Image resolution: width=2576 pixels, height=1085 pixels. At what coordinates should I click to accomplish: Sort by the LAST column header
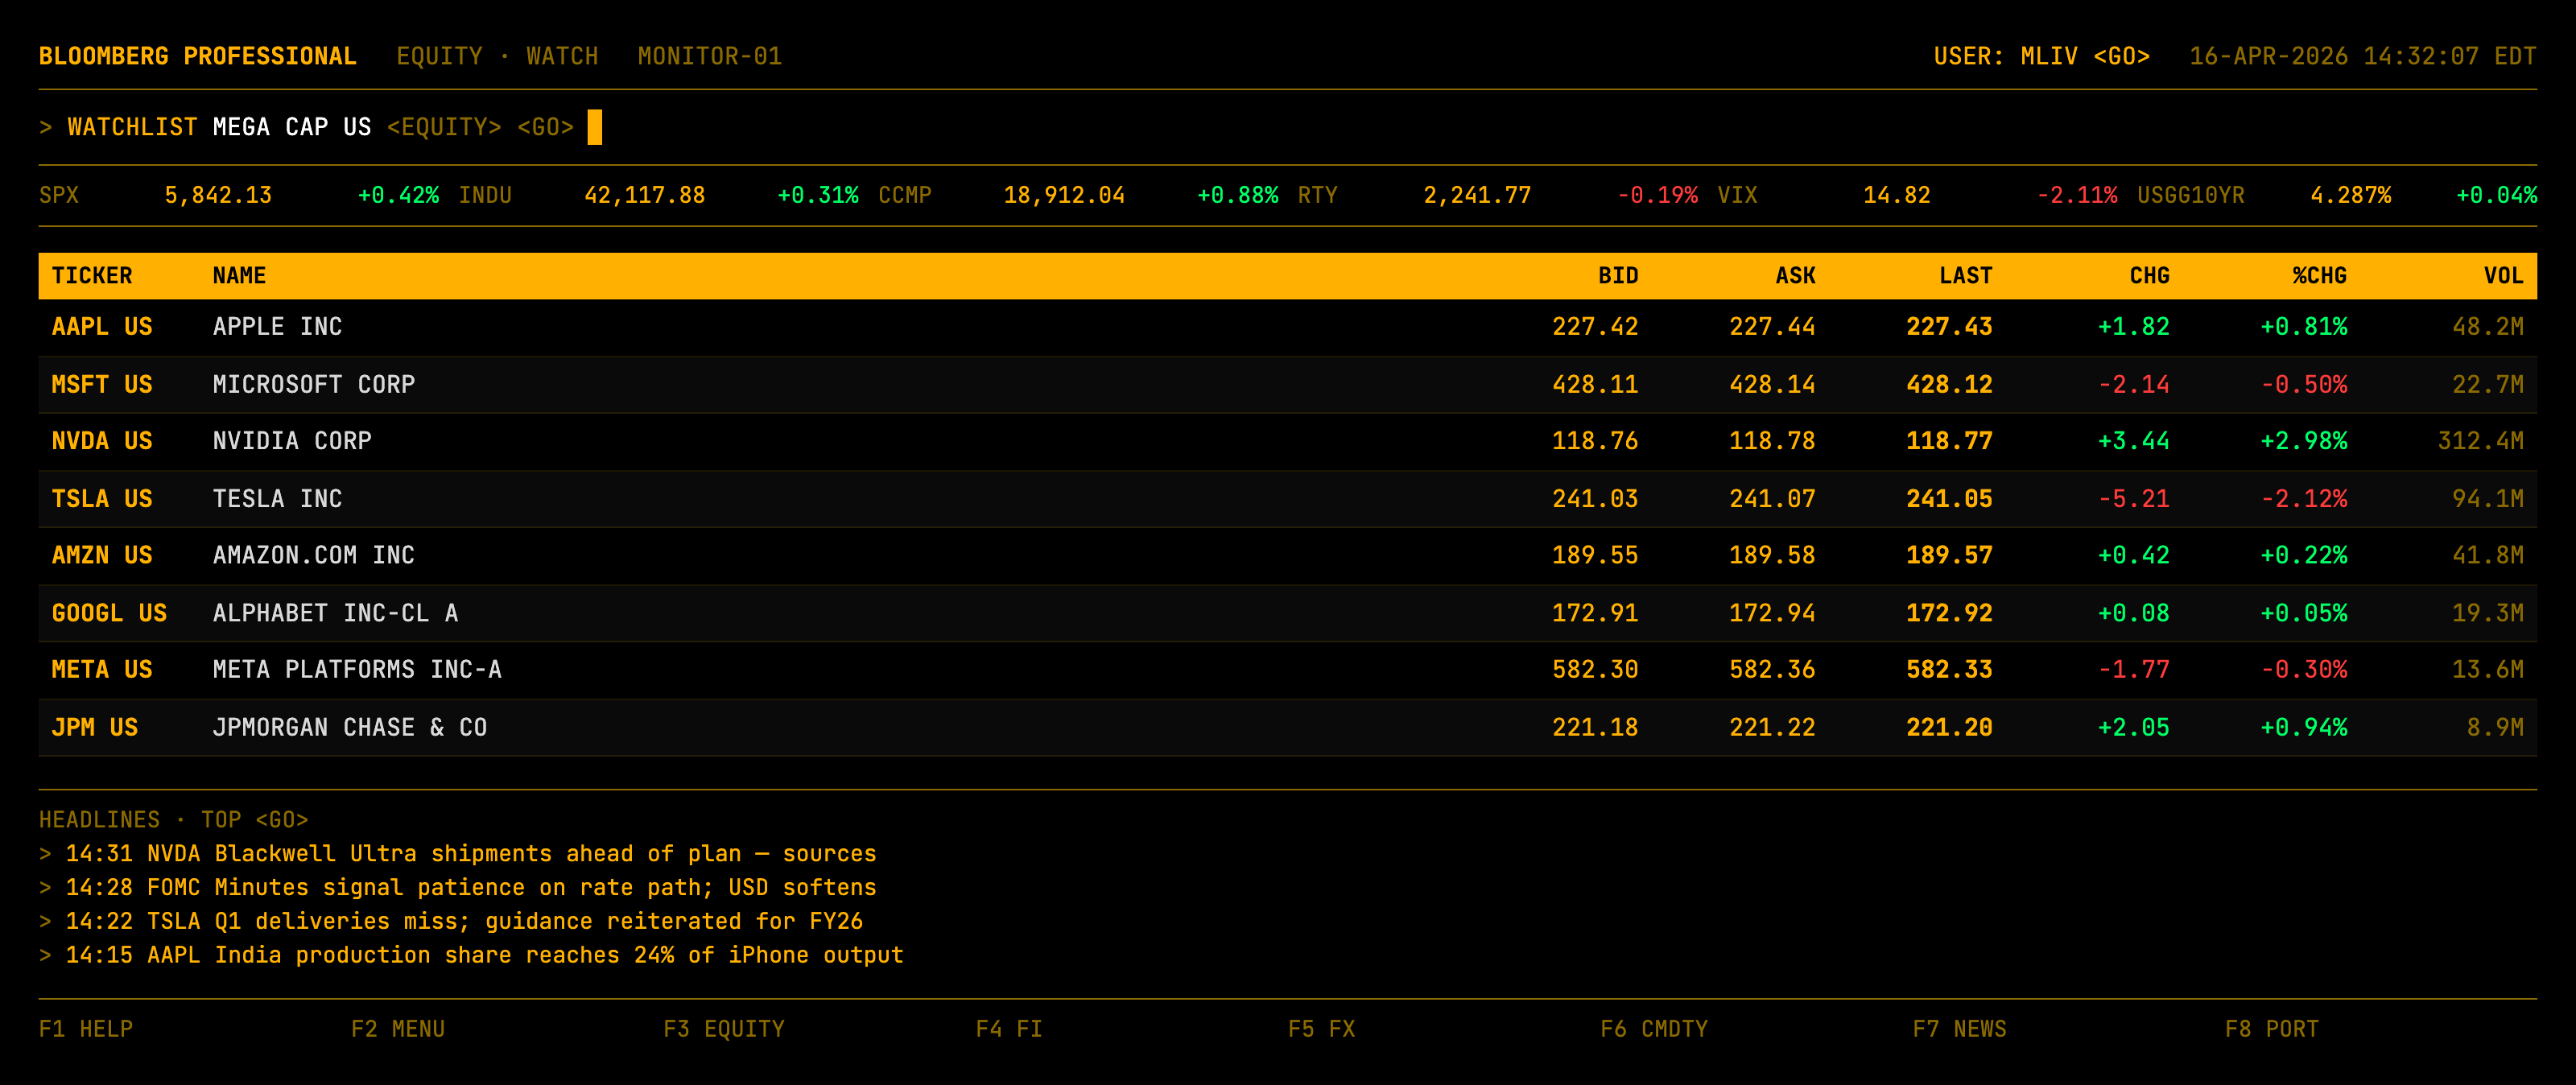[1966, 276]
